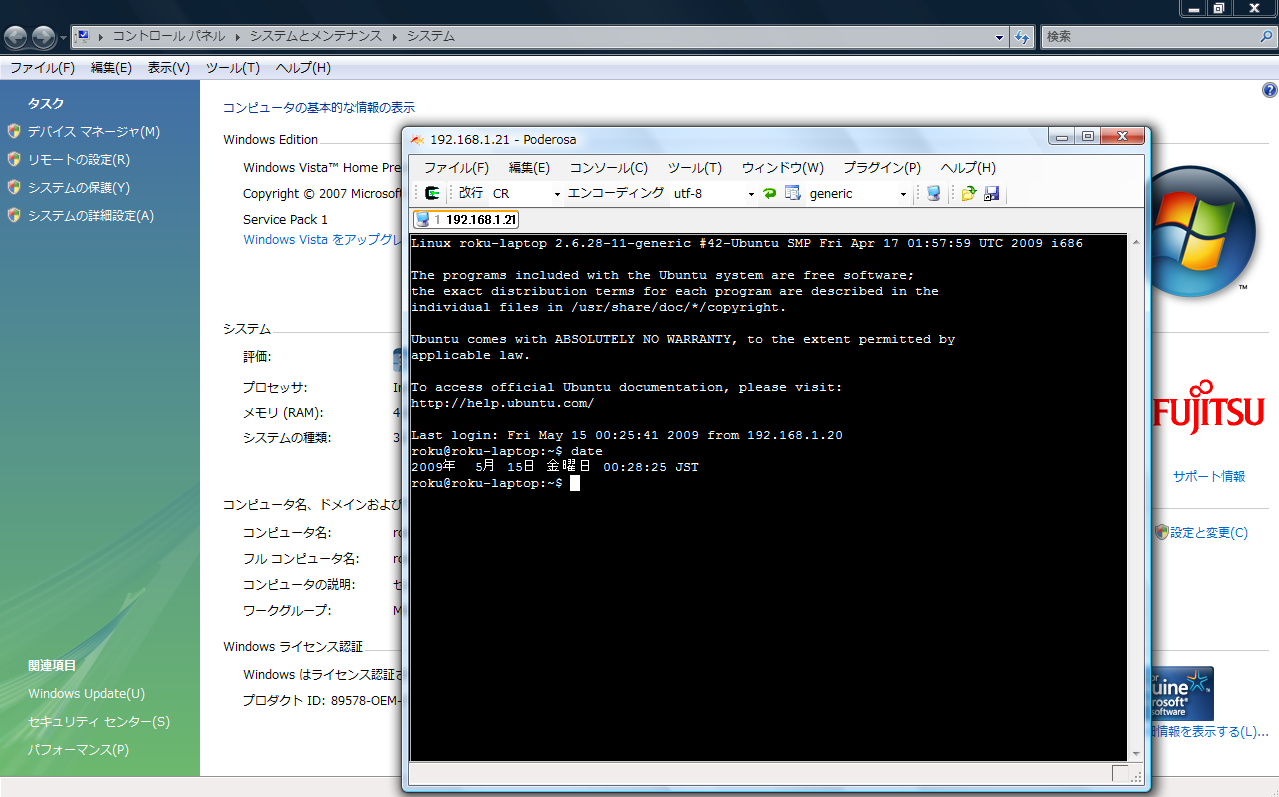Viewport: 1279px width, 797px height.
Task: Click the new connection icon in Poderosa toolbar
Action: (432, 193)
